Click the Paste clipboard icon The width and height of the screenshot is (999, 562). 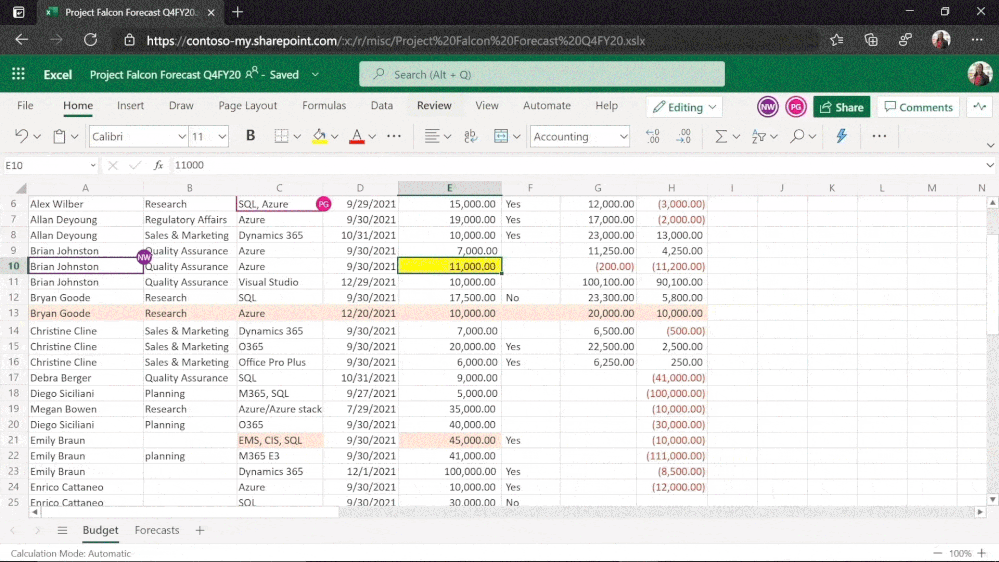(x=59, y=136)
